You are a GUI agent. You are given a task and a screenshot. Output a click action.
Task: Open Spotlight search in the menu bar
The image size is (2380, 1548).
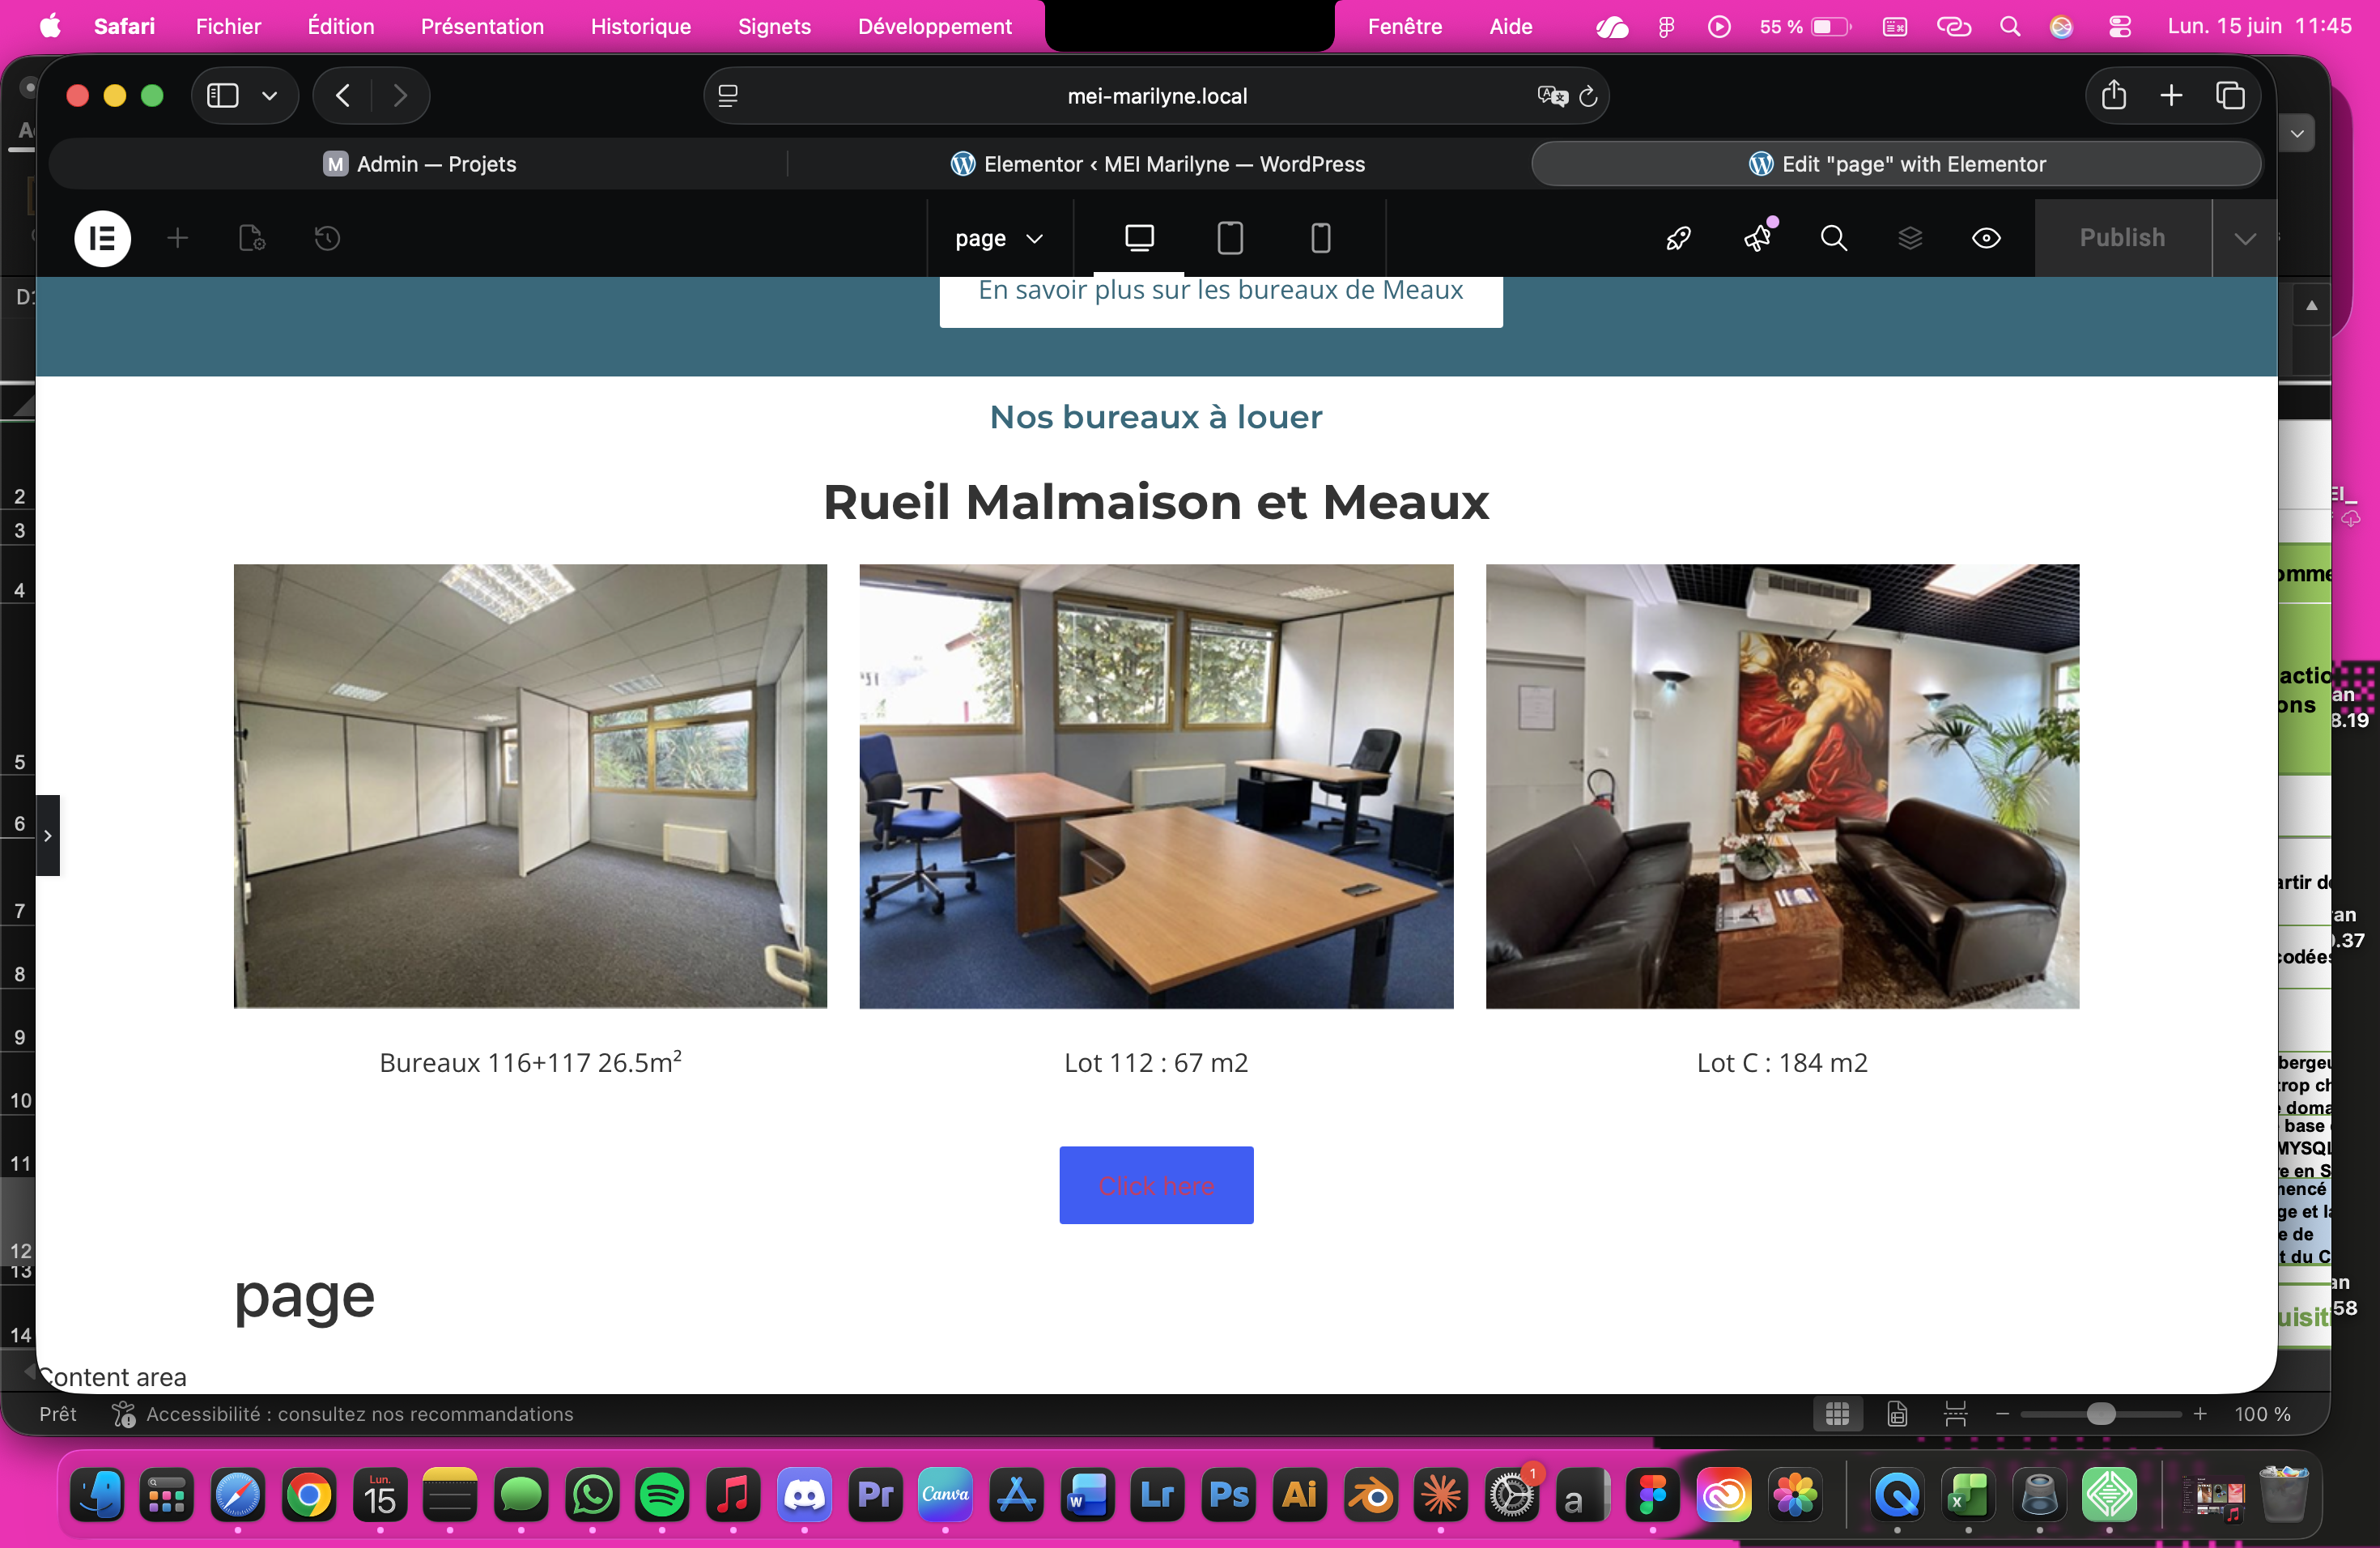click(x=2010, y=26)
